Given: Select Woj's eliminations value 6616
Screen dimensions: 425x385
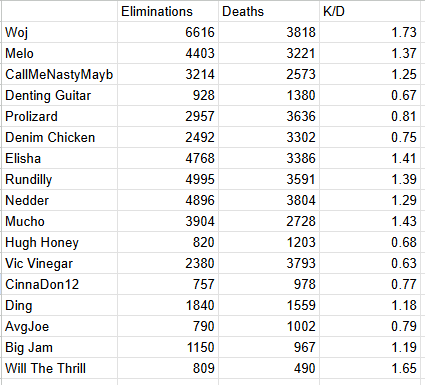Looking at the screenshot, I should pos(168,32).
